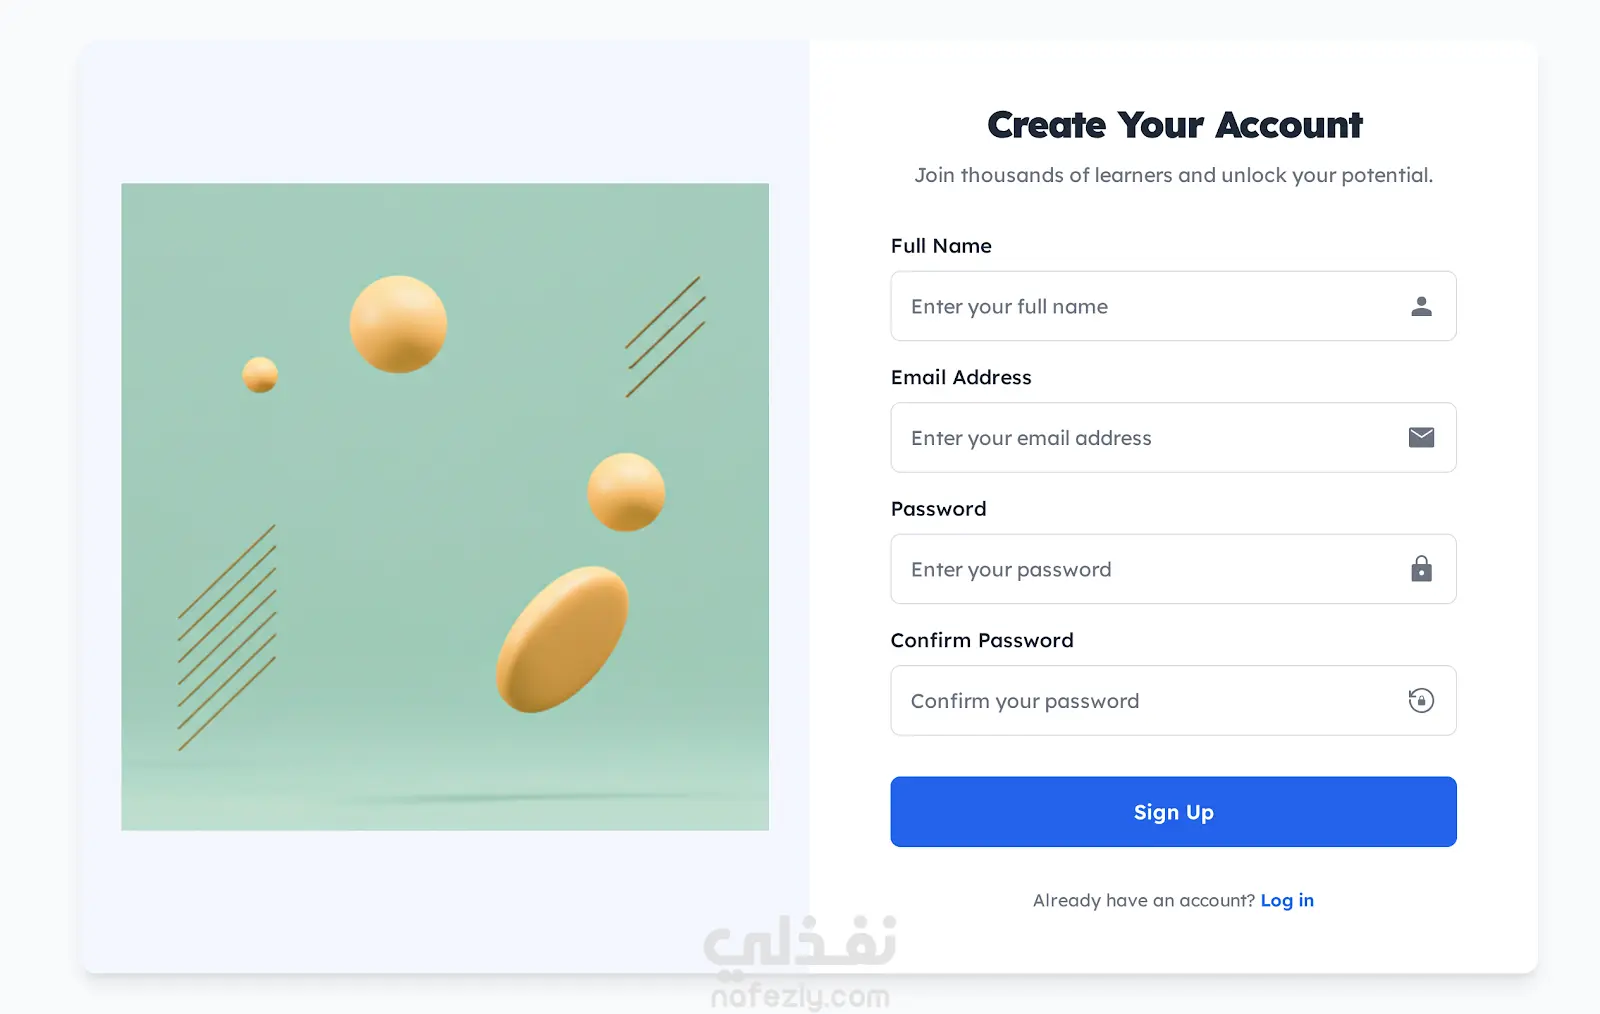
Task: Click the smallest orange sphere in the illustration
Action: click(260, 375)
